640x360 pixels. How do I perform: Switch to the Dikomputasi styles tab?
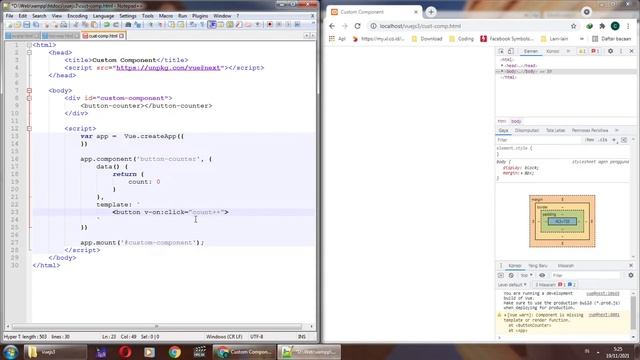[x=527, y=130]
